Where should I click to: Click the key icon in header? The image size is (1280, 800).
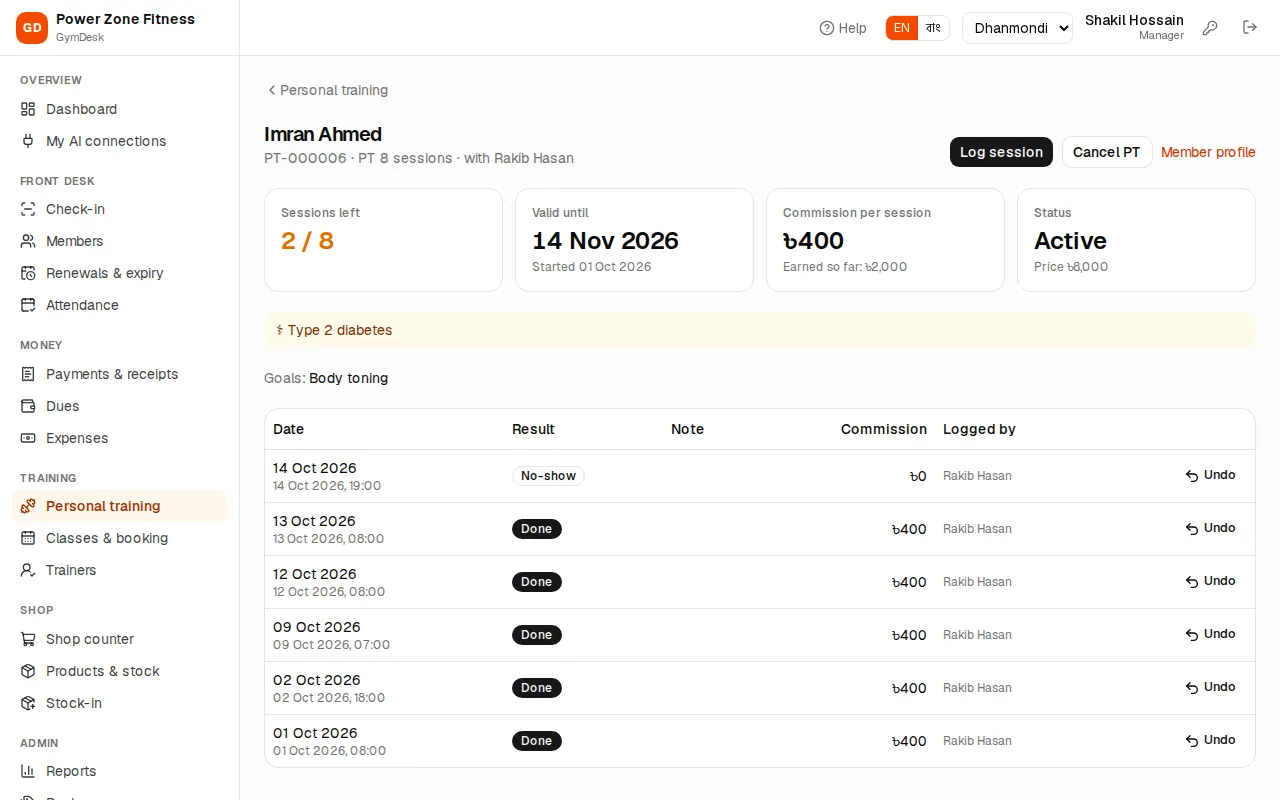[1210, 28]
